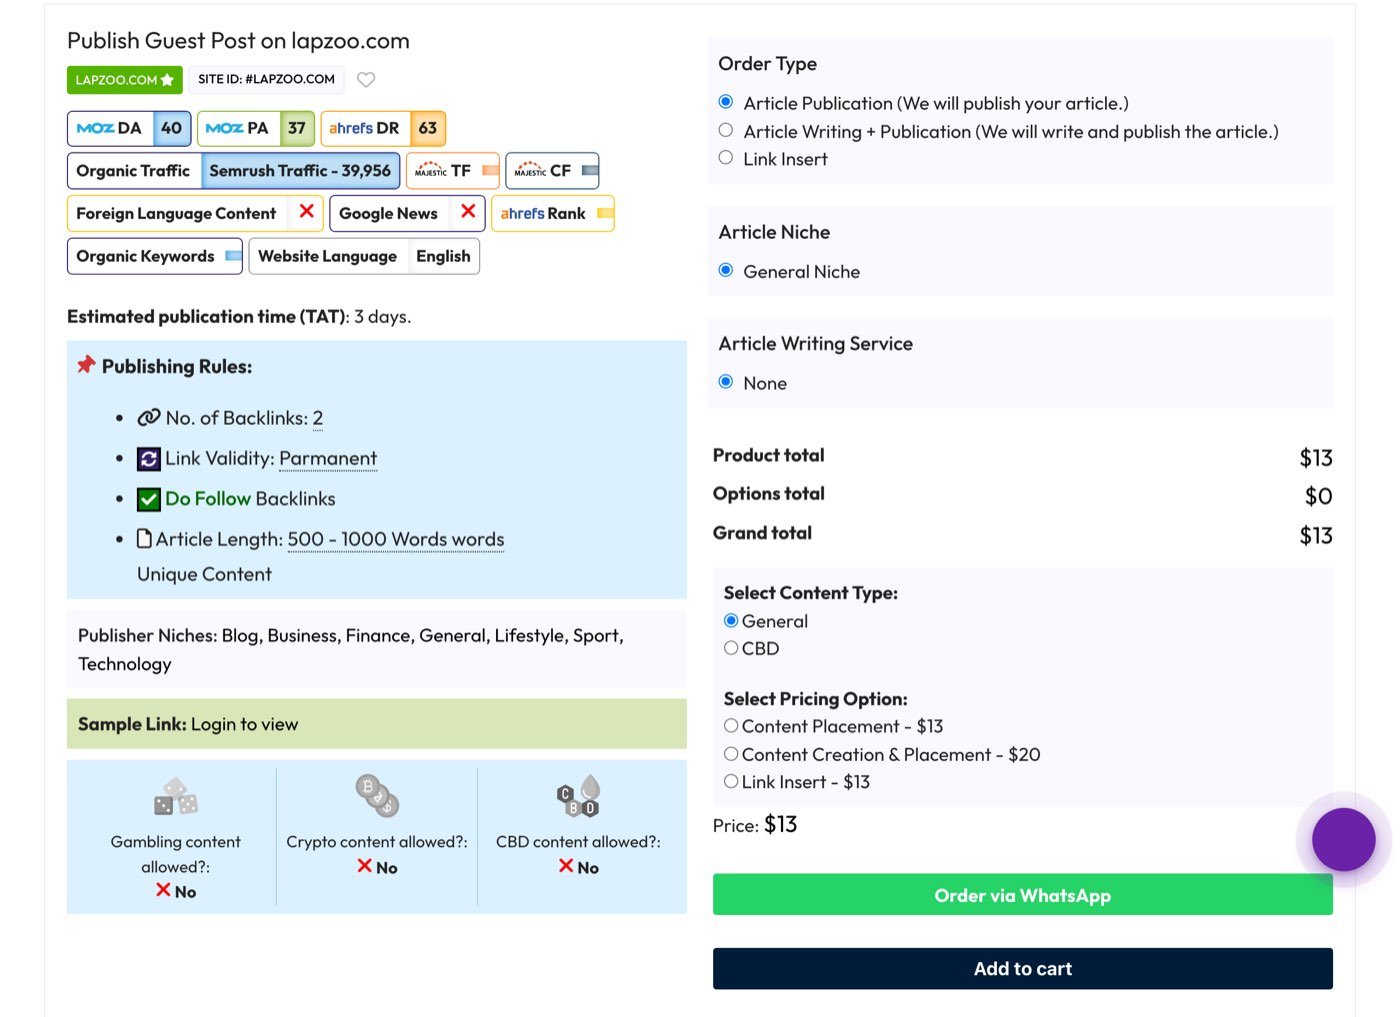Click the Article Length document icon
The width and height of the screenshot is (1400, 1017).
(144, 539)
